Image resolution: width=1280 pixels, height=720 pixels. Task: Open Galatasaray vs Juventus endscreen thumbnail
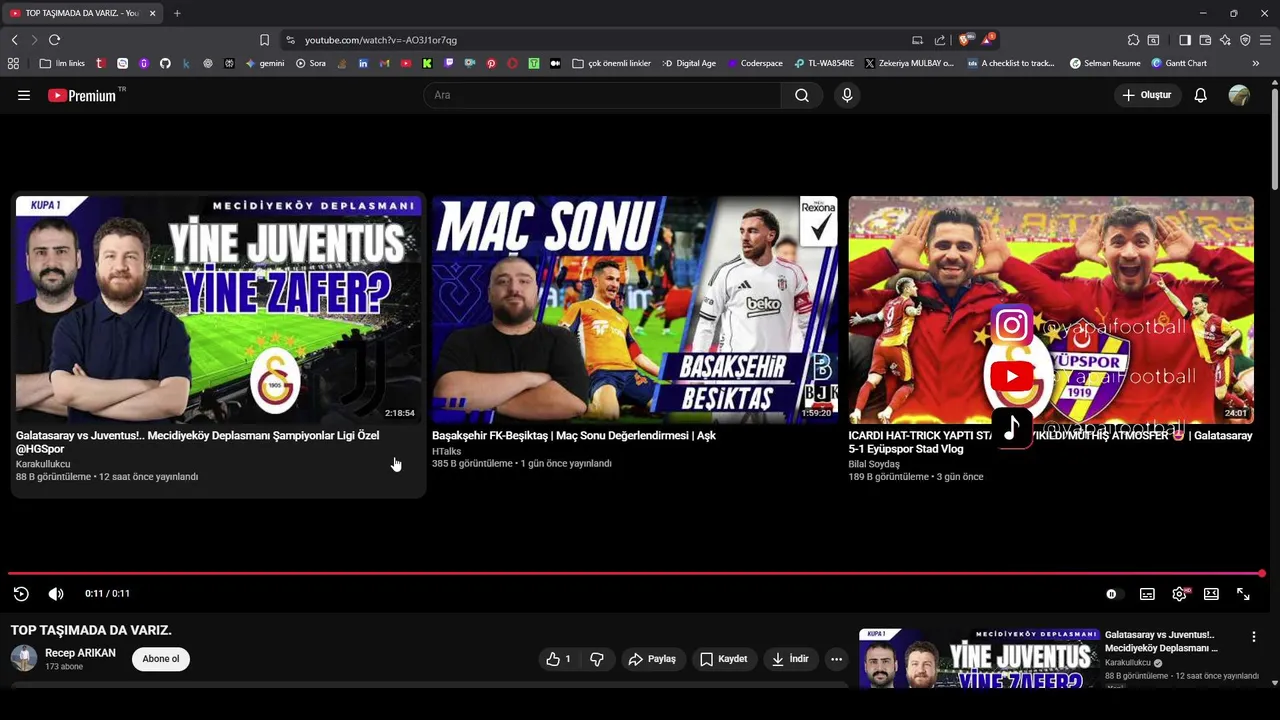[x=218, y=309]
